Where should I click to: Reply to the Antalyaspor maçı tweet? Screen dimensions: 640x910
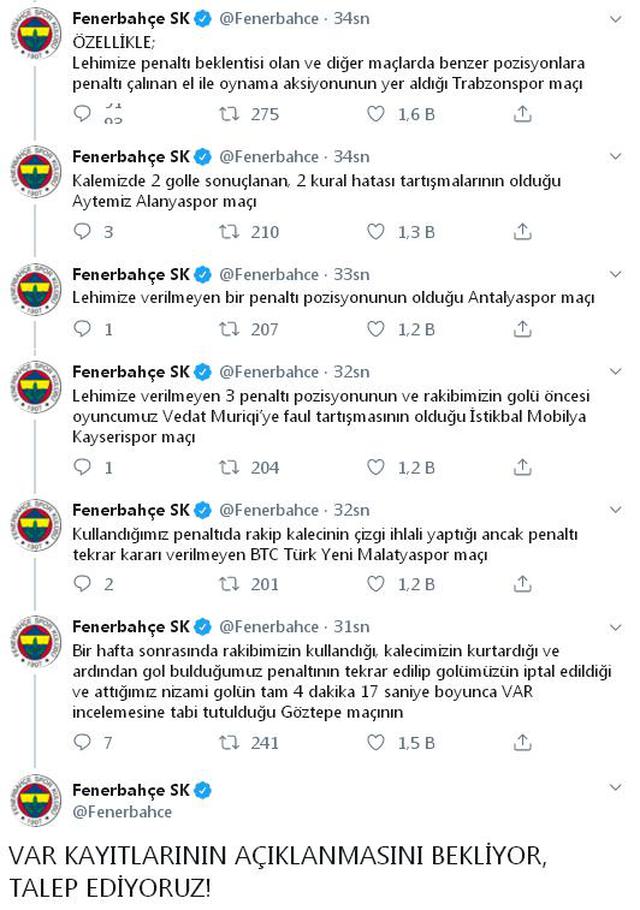(x=82, y=329)
